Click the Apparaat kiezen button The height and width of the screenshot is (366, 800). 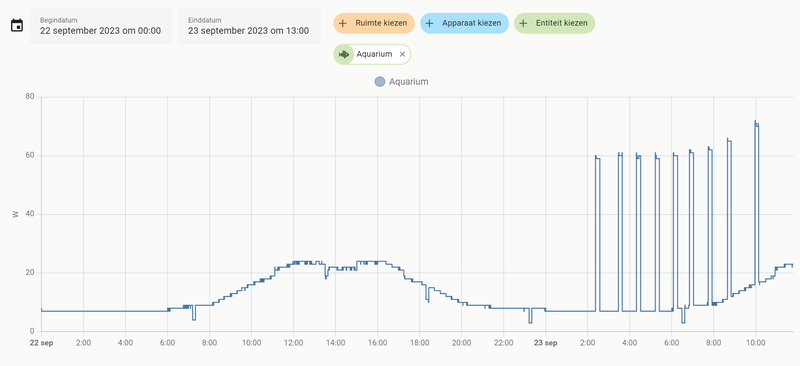(x=464, y=23)
